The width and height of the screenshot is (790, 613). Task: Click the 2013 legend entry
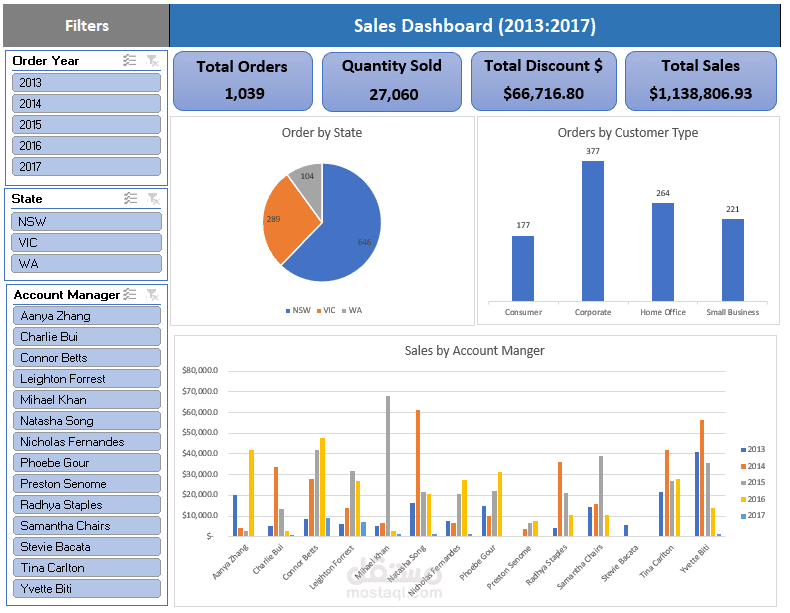pos(753,449)
